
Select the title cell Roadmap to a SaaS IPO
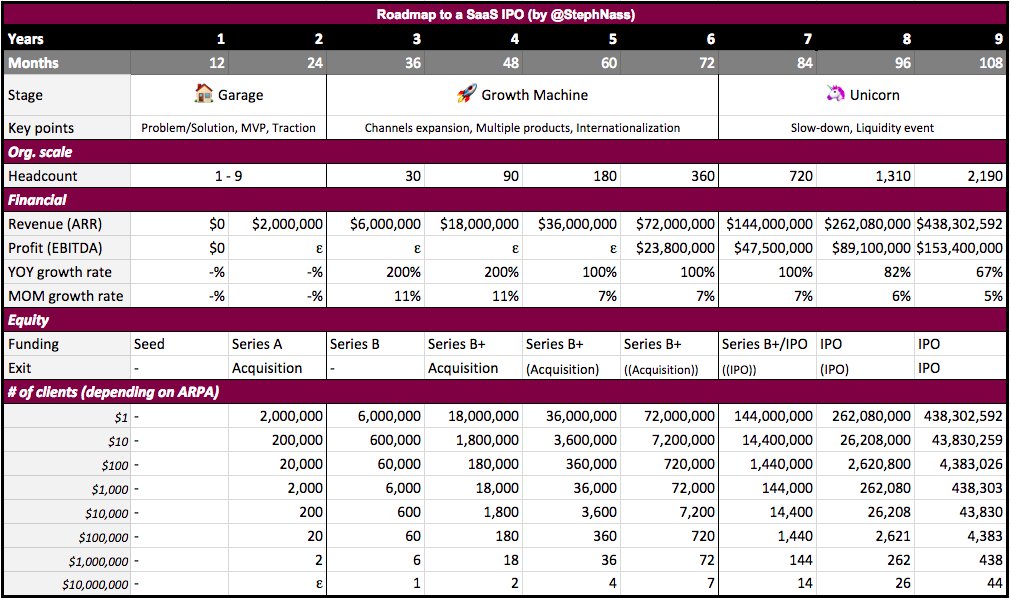click(x=506, y=14)
